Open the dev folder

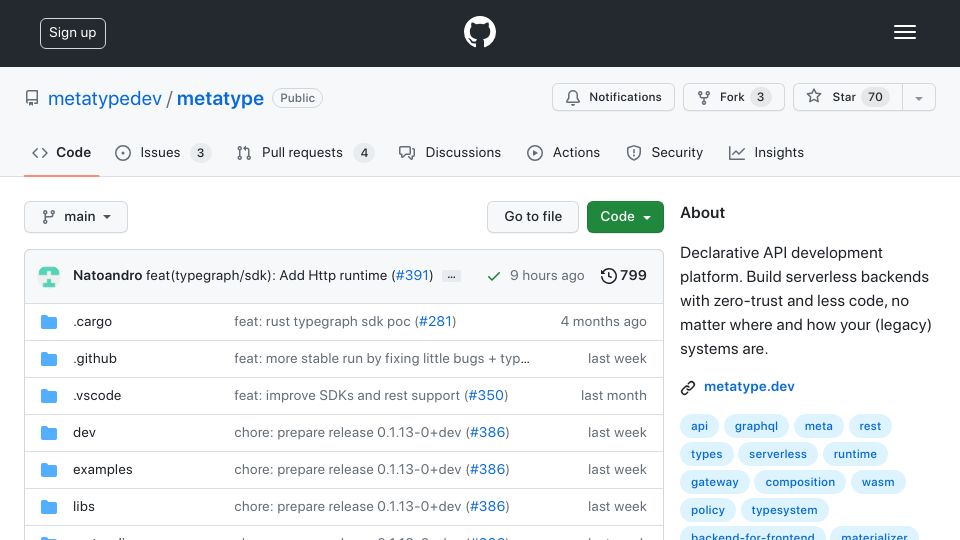tap(84, 432)
